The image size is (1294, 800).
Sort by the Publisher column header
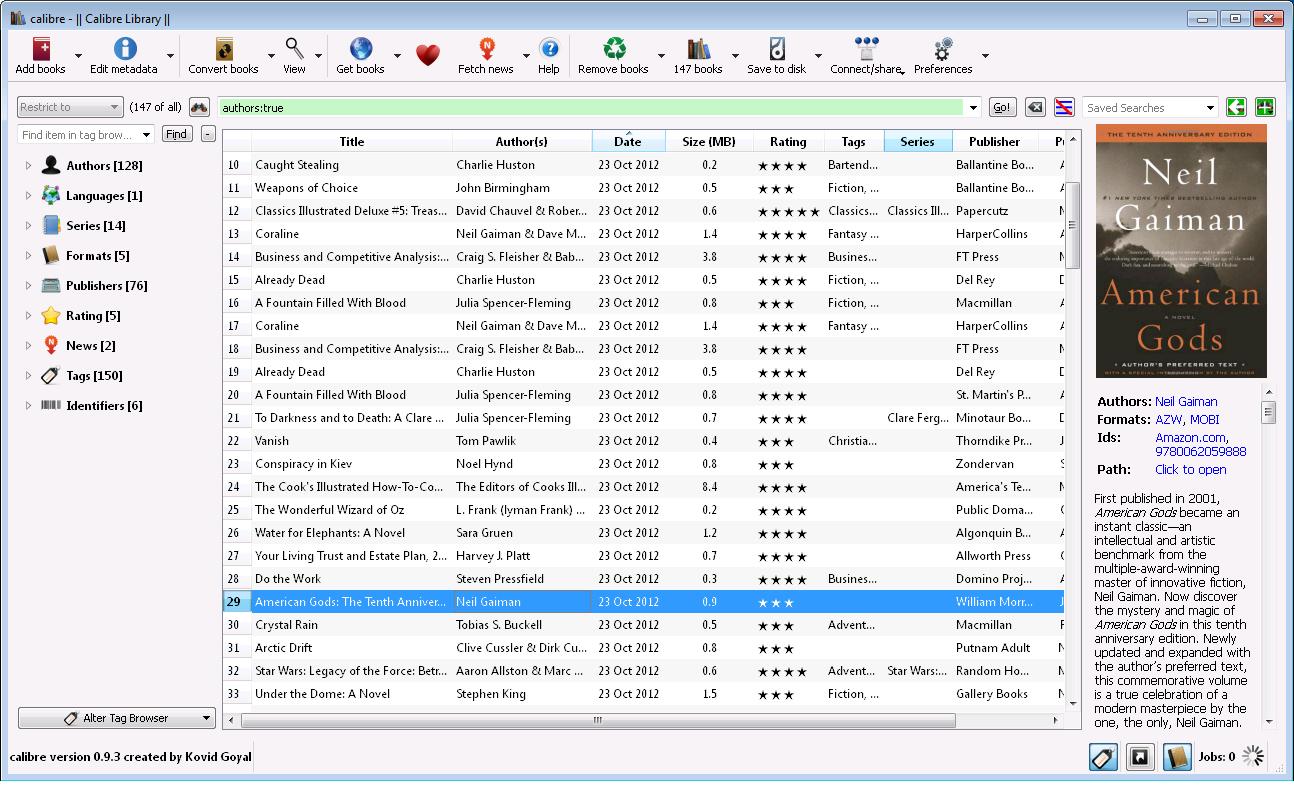995,141
